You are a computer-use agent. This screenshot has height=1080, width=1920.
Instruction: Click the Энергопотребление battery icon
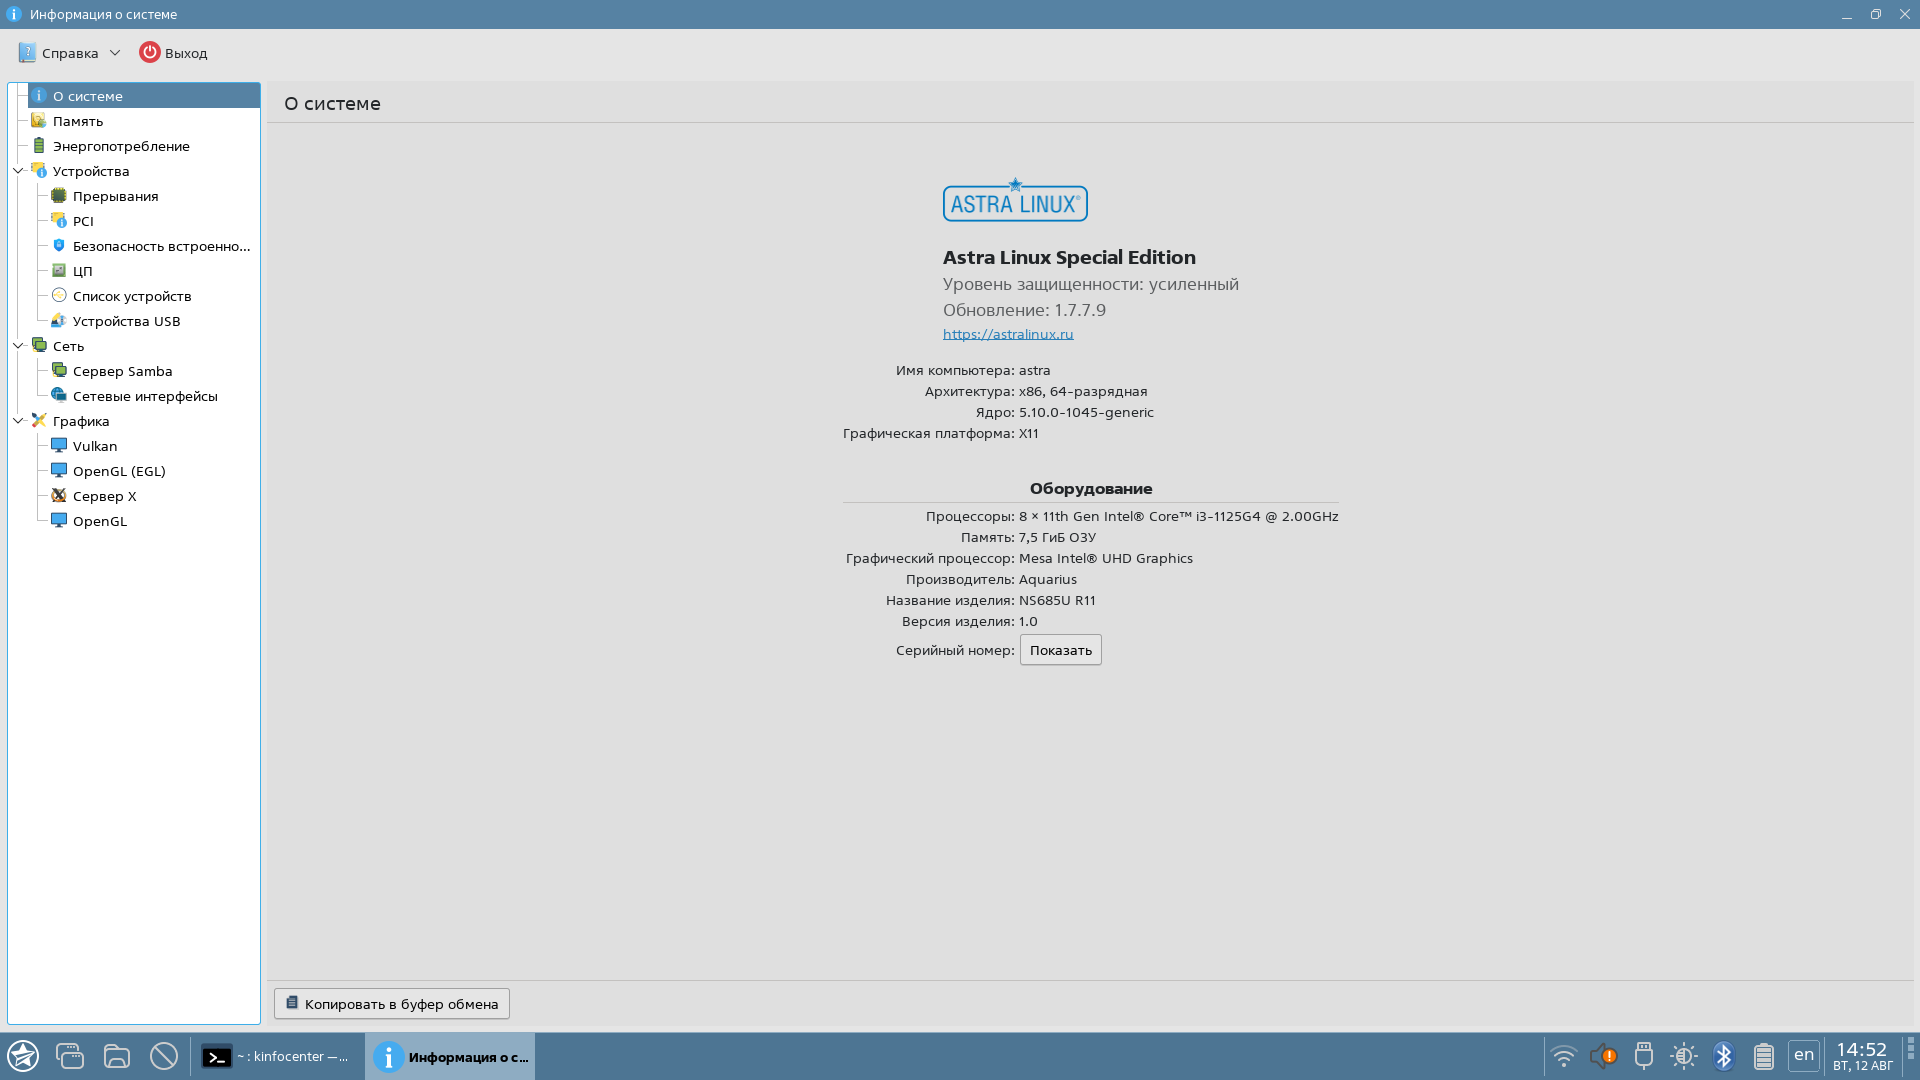(x=39, y=146)
